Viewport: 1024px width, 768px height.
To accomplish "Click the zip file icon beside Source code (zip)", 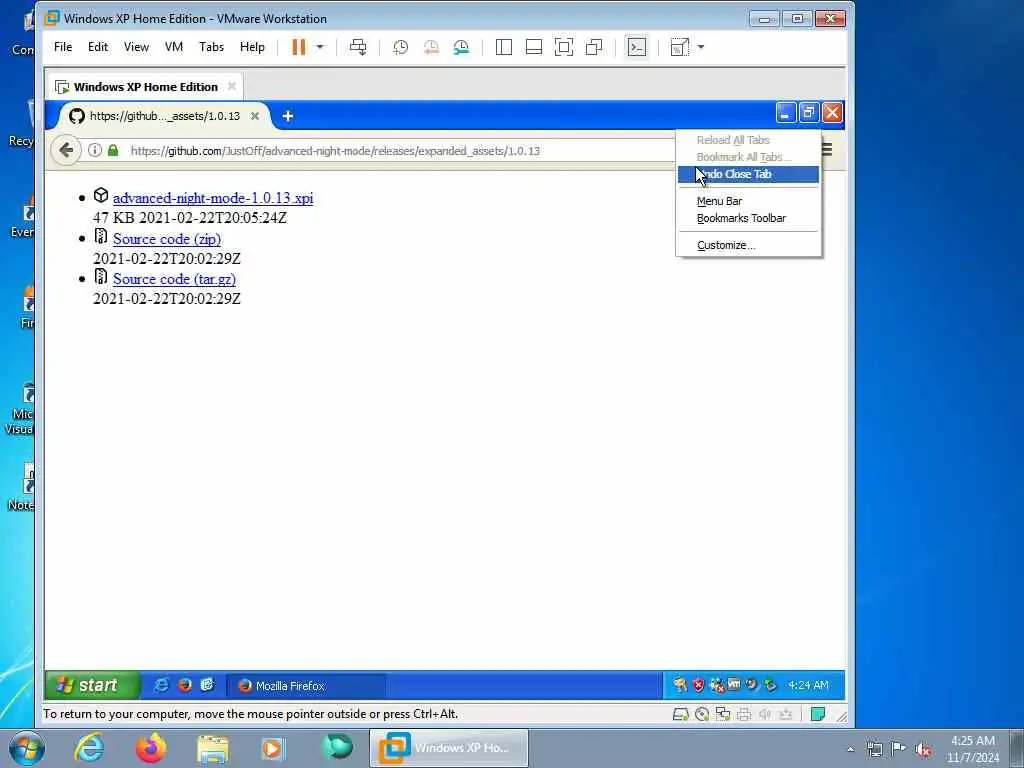I will pyautogui.click(x=101, y=236).
